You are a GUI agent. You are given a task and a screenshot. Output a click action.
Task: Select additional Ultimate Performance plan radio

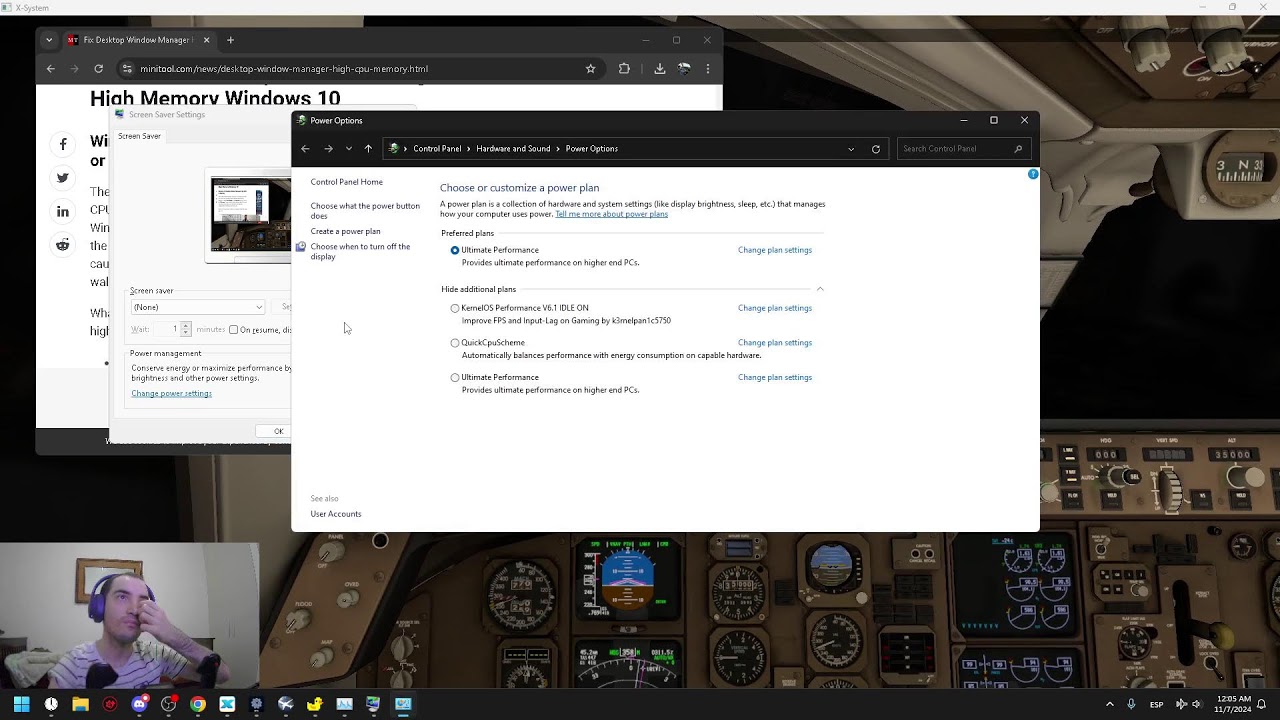click(x=455, y=378)
